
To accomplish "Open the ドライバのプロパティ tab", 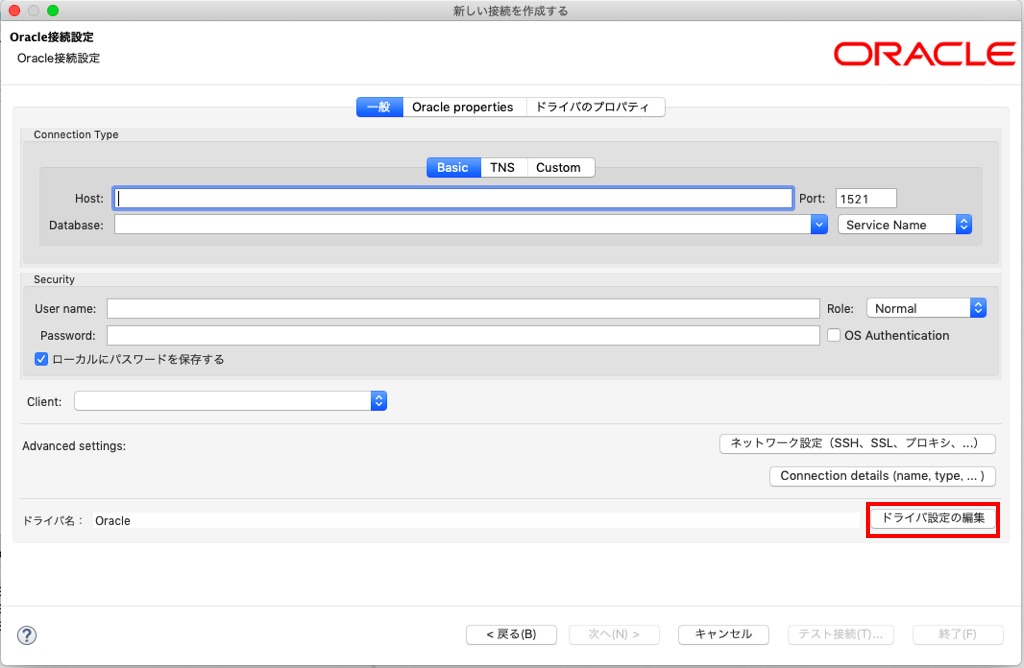I will (594, 107).
